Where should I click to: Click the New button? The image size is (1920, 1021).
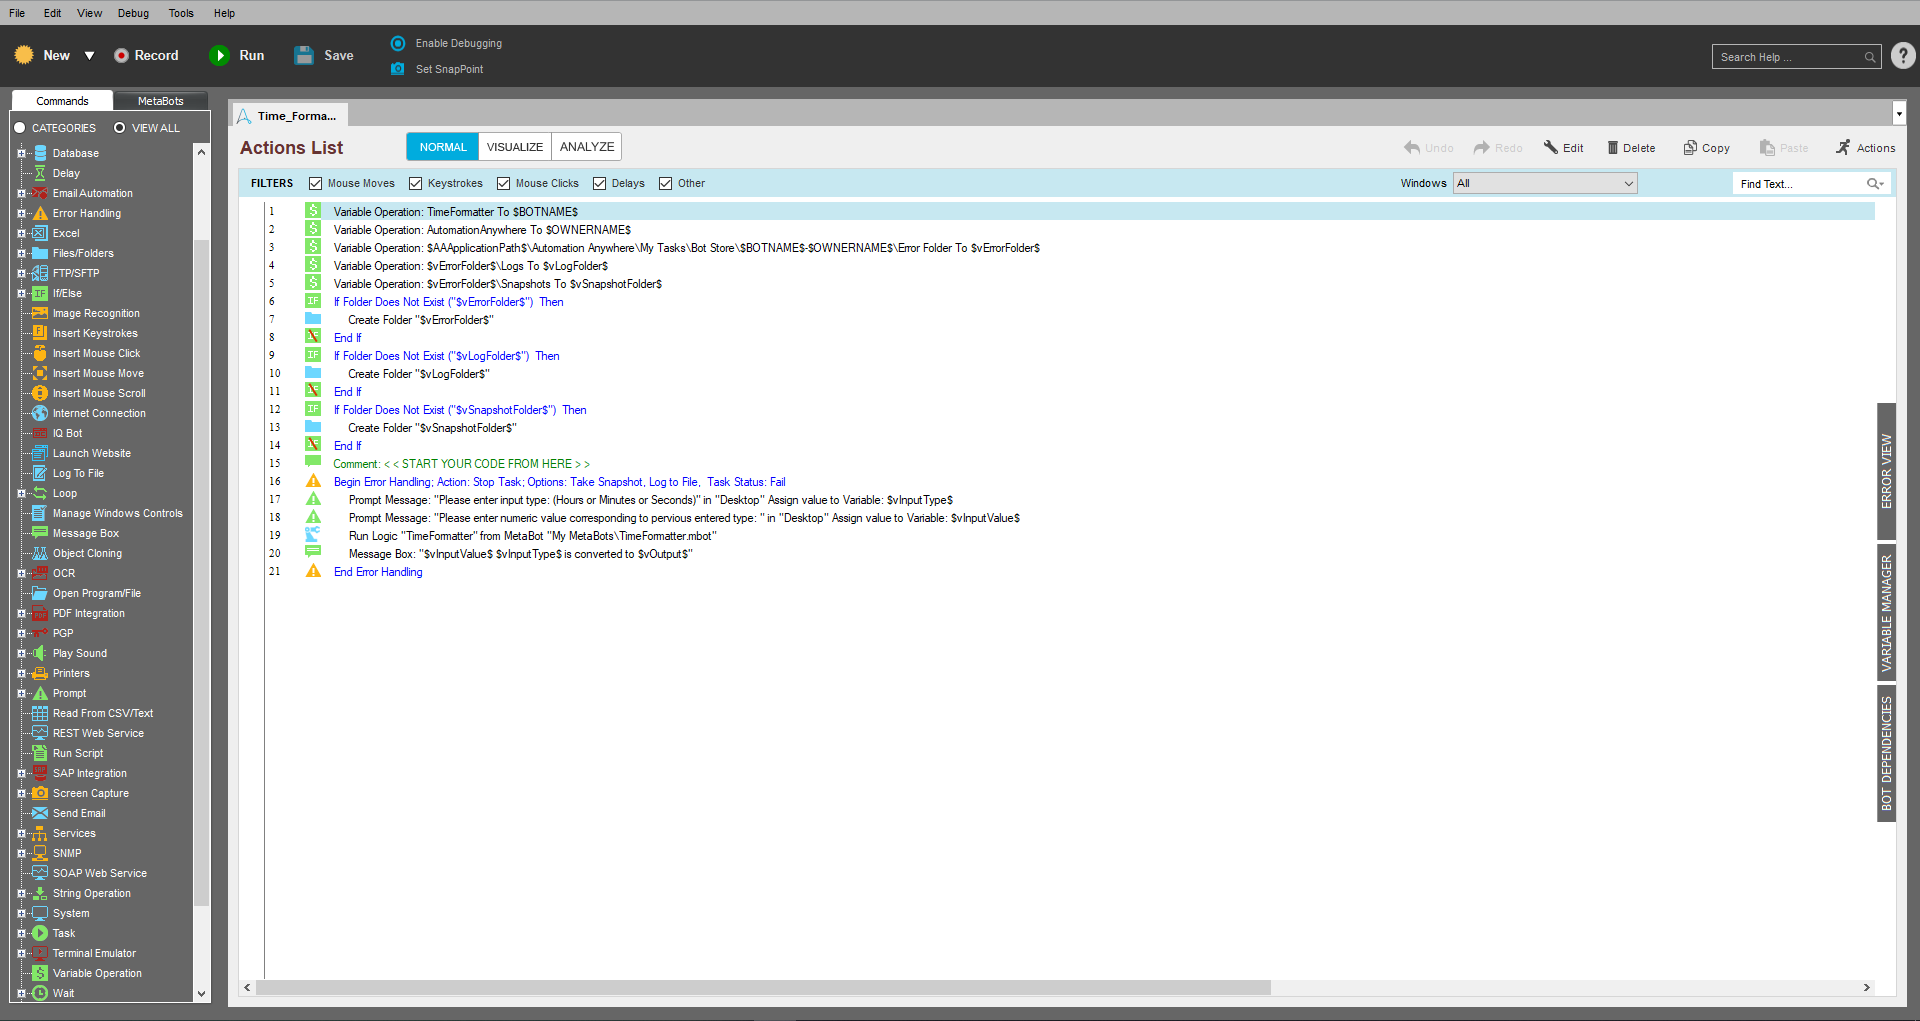42,56
